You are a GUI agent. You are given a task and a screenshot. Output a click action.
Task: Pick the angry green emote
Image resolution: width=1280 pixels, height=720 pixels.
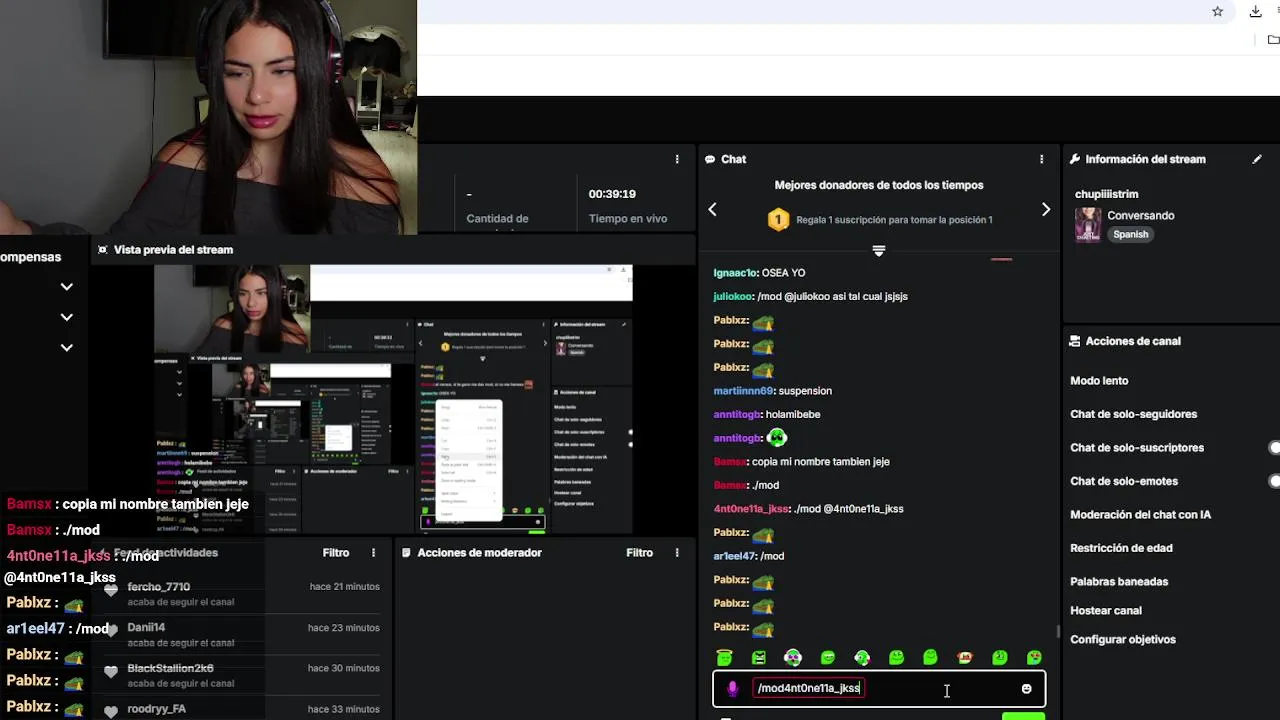coord(759,657)
